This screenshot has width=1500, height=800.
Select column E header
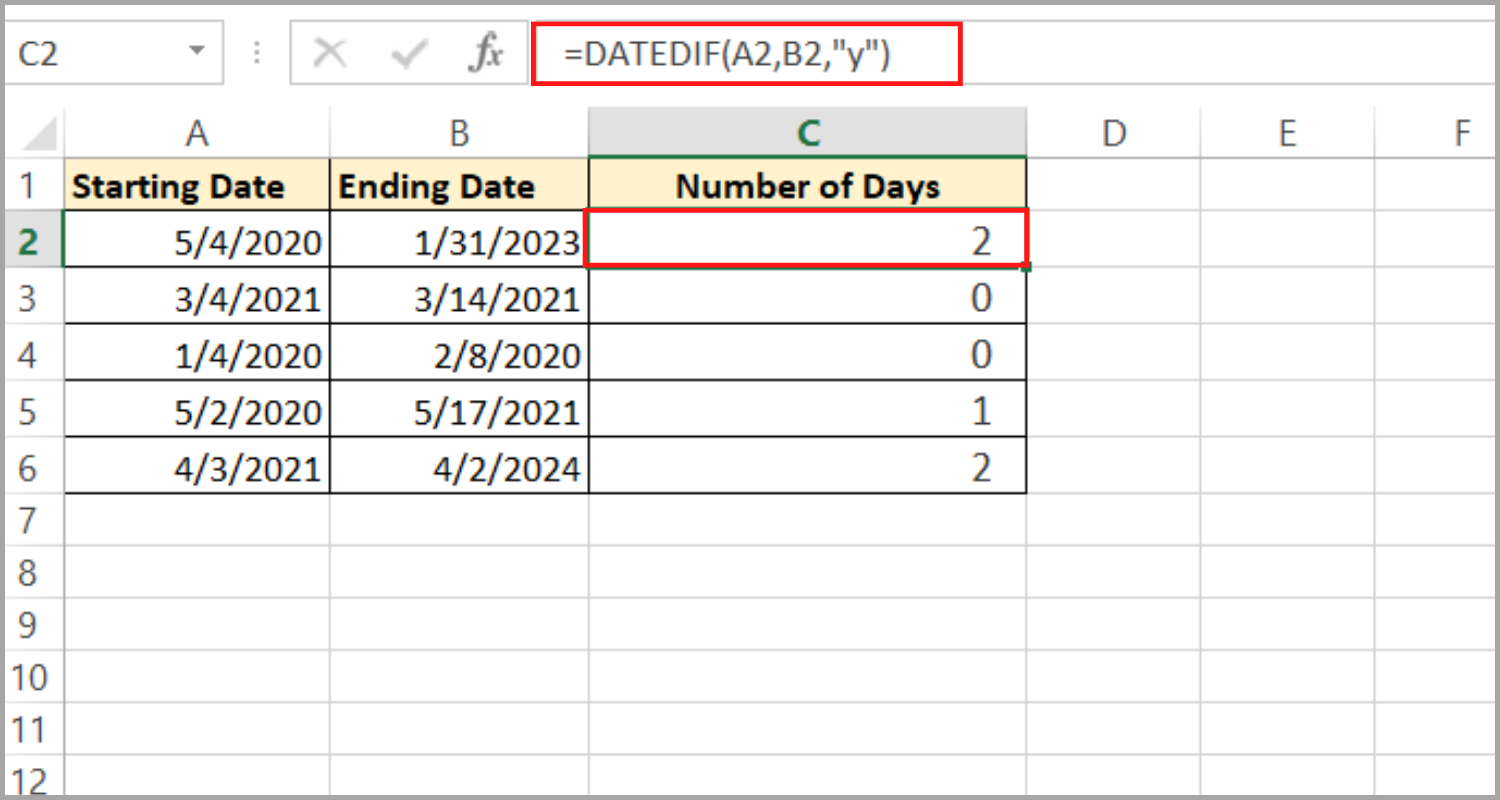tap(1287, 133)
